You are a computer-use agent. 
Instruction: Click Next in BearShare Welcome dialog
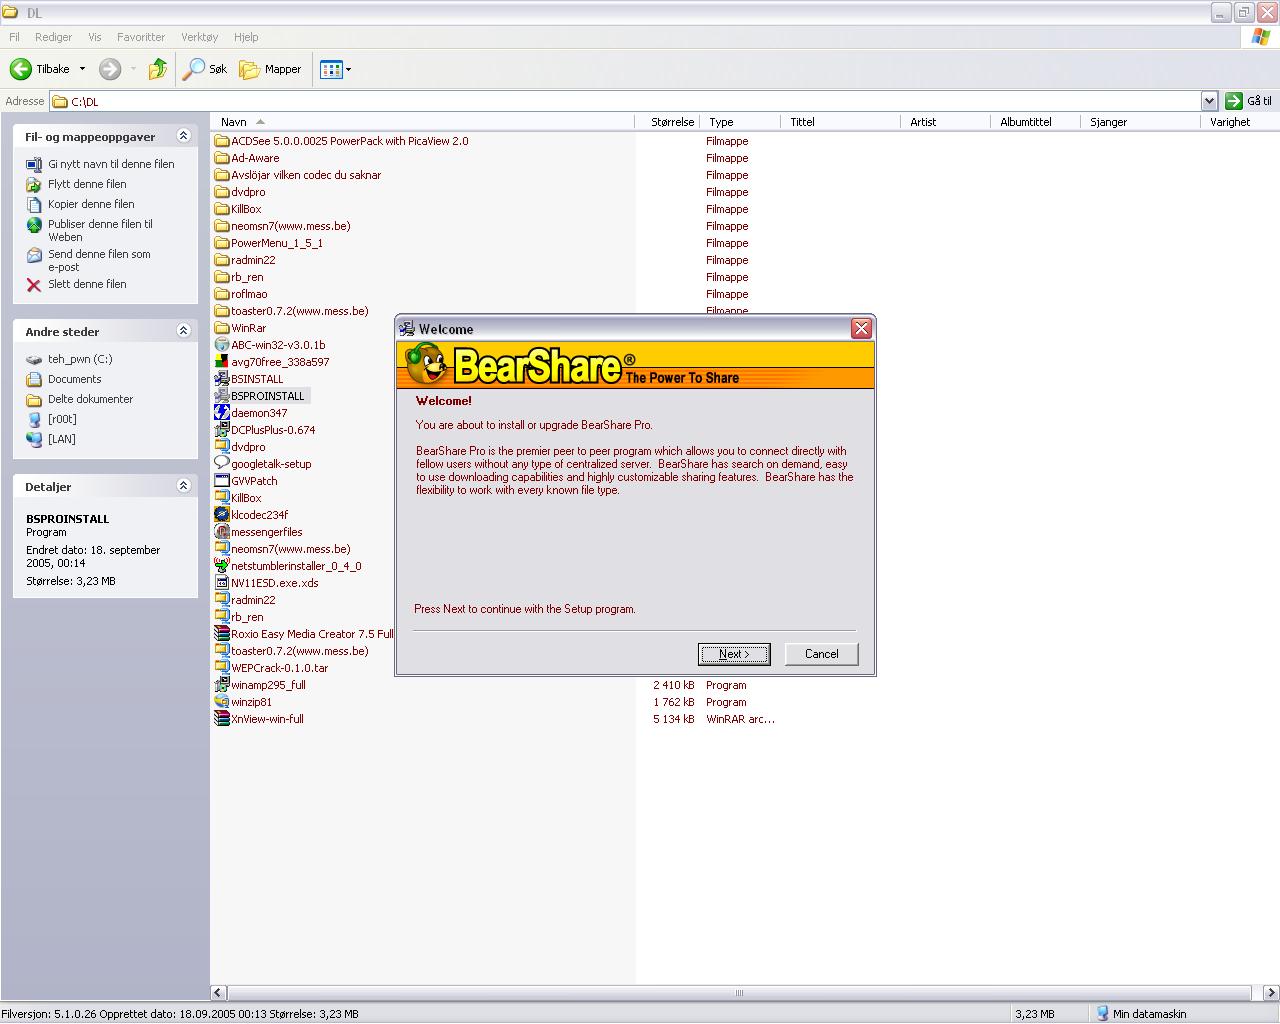click(734, 654)
